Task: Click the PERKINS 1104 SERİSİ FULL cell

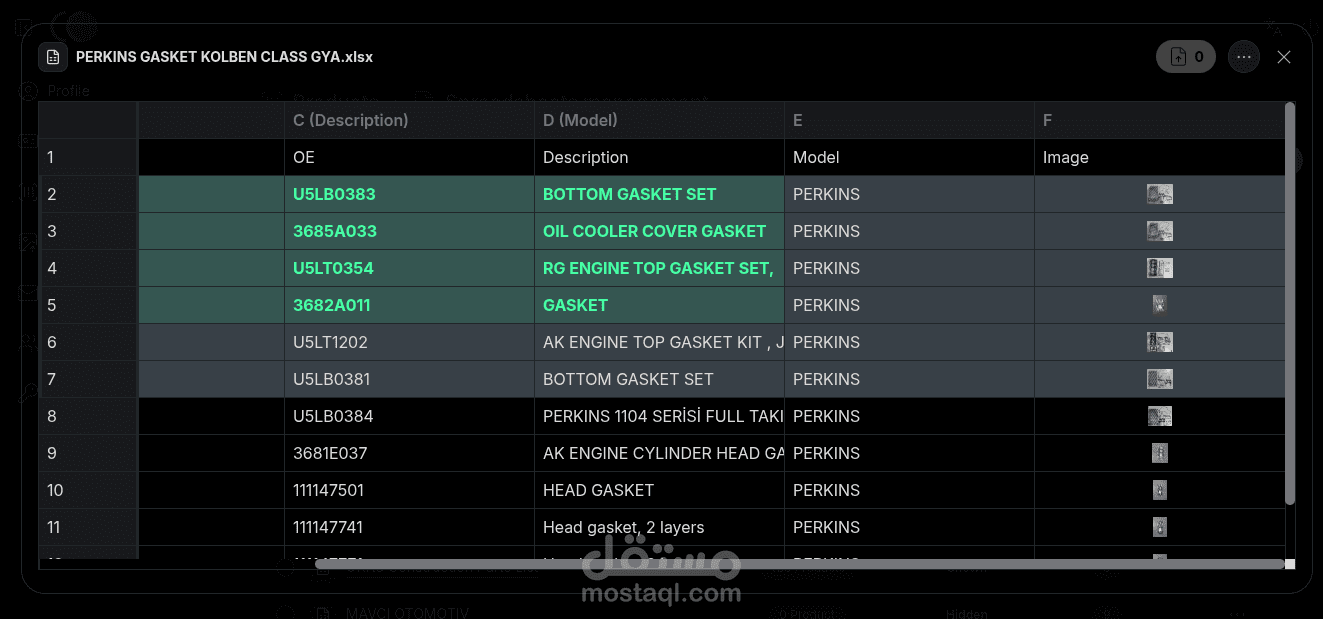Action: 659,416
